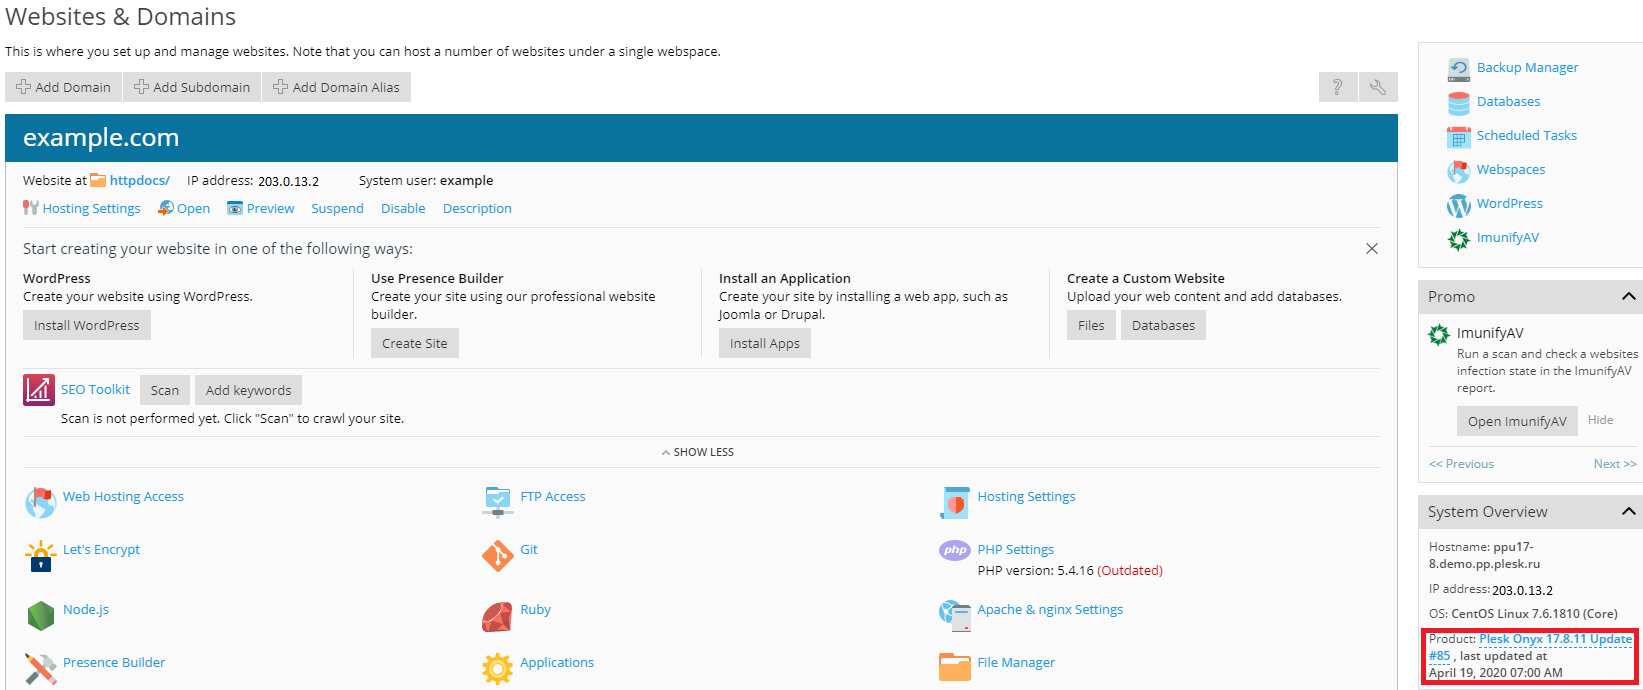Close the website creation suggestions panel

(x=1371, y=249)
